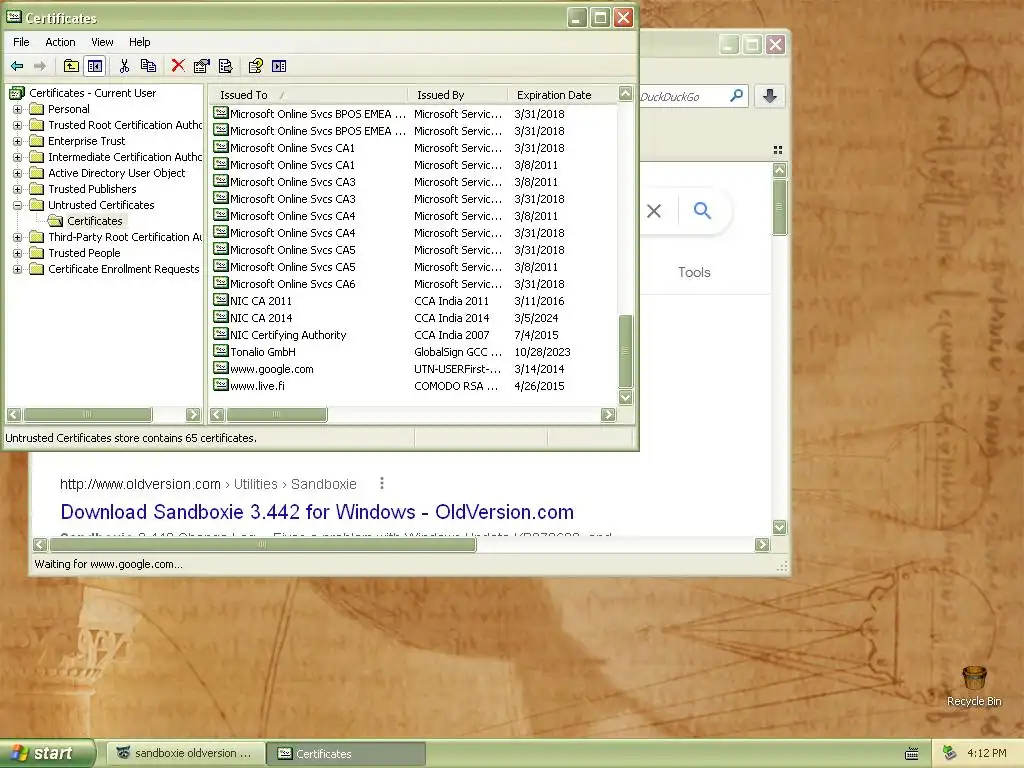Collapse the Untrusted Certificates node

pyautogui.click(x=18, y=205)
